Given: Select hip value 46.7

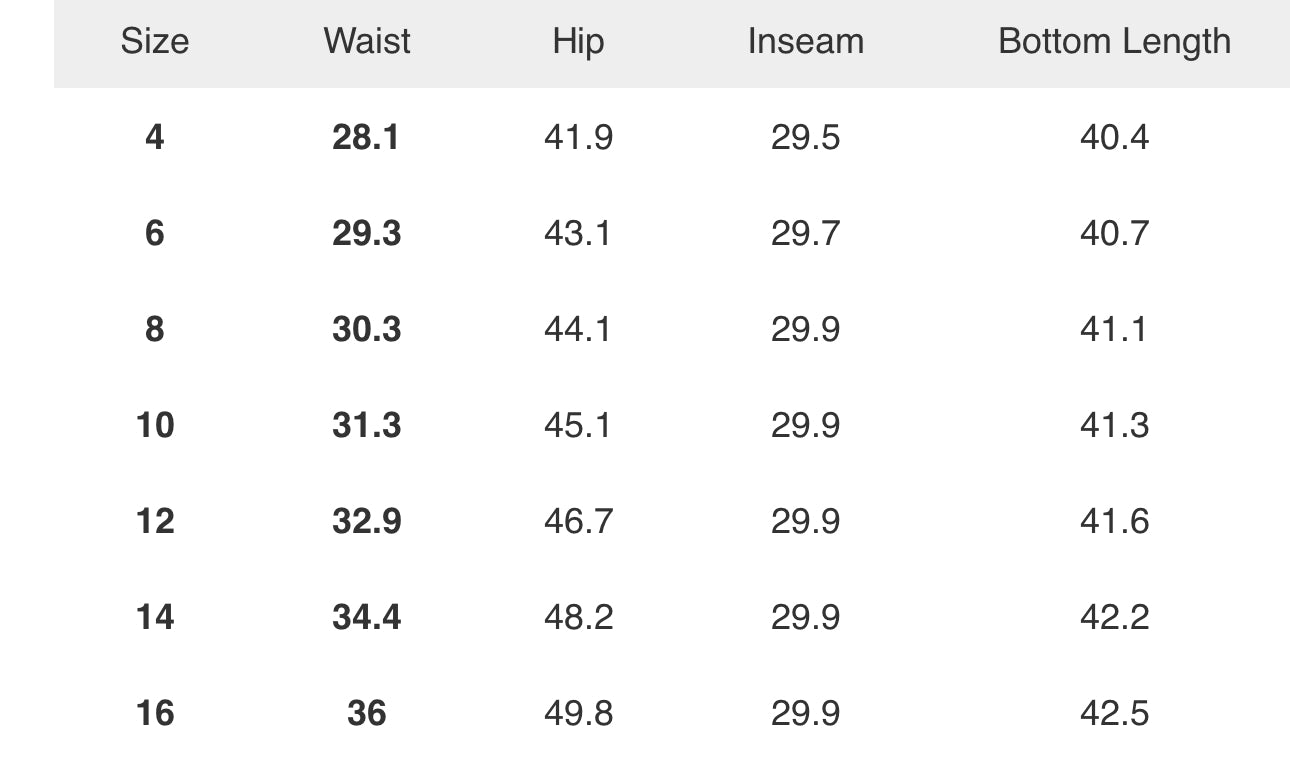Looking at the screenshot, I should pos(578,521).
